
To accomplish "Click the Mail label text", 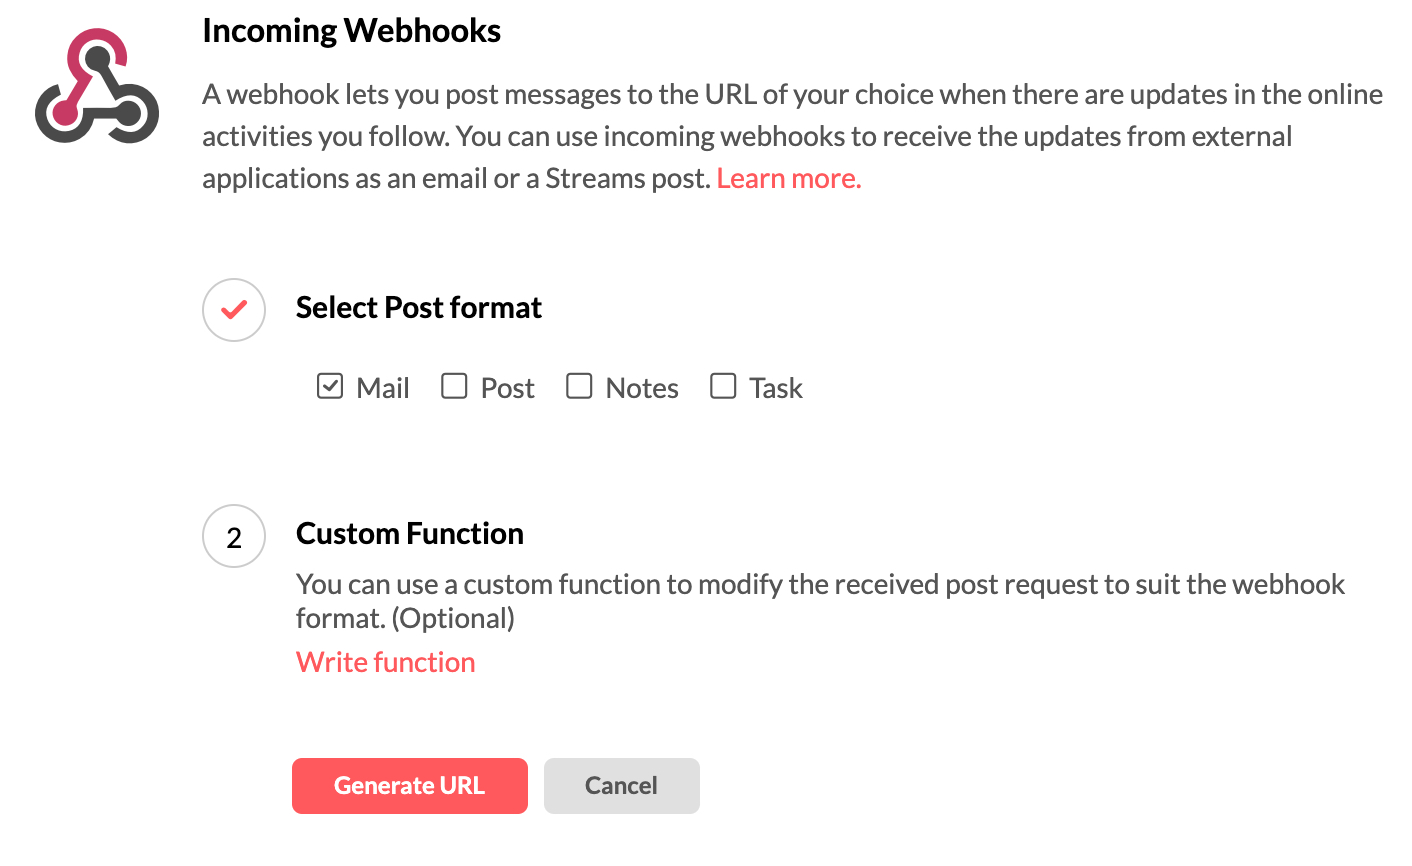I will 383,388.
